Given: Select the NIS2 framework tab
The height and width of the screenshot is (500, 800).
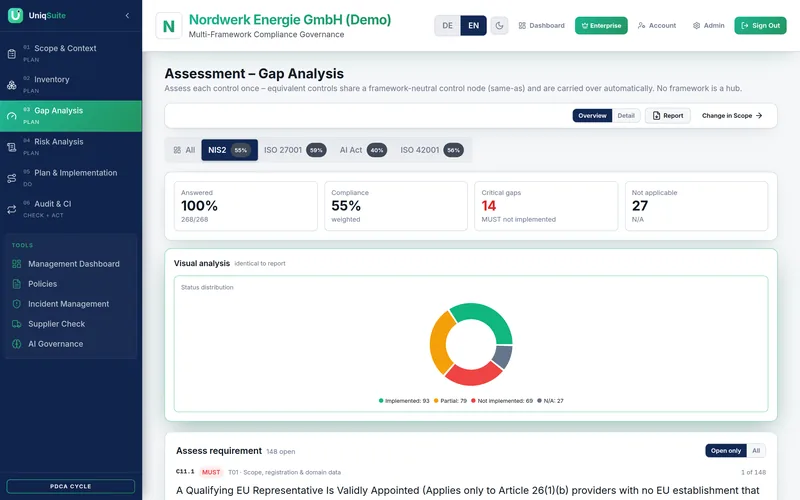Looking at the screenshot, I should coord(230,150).
